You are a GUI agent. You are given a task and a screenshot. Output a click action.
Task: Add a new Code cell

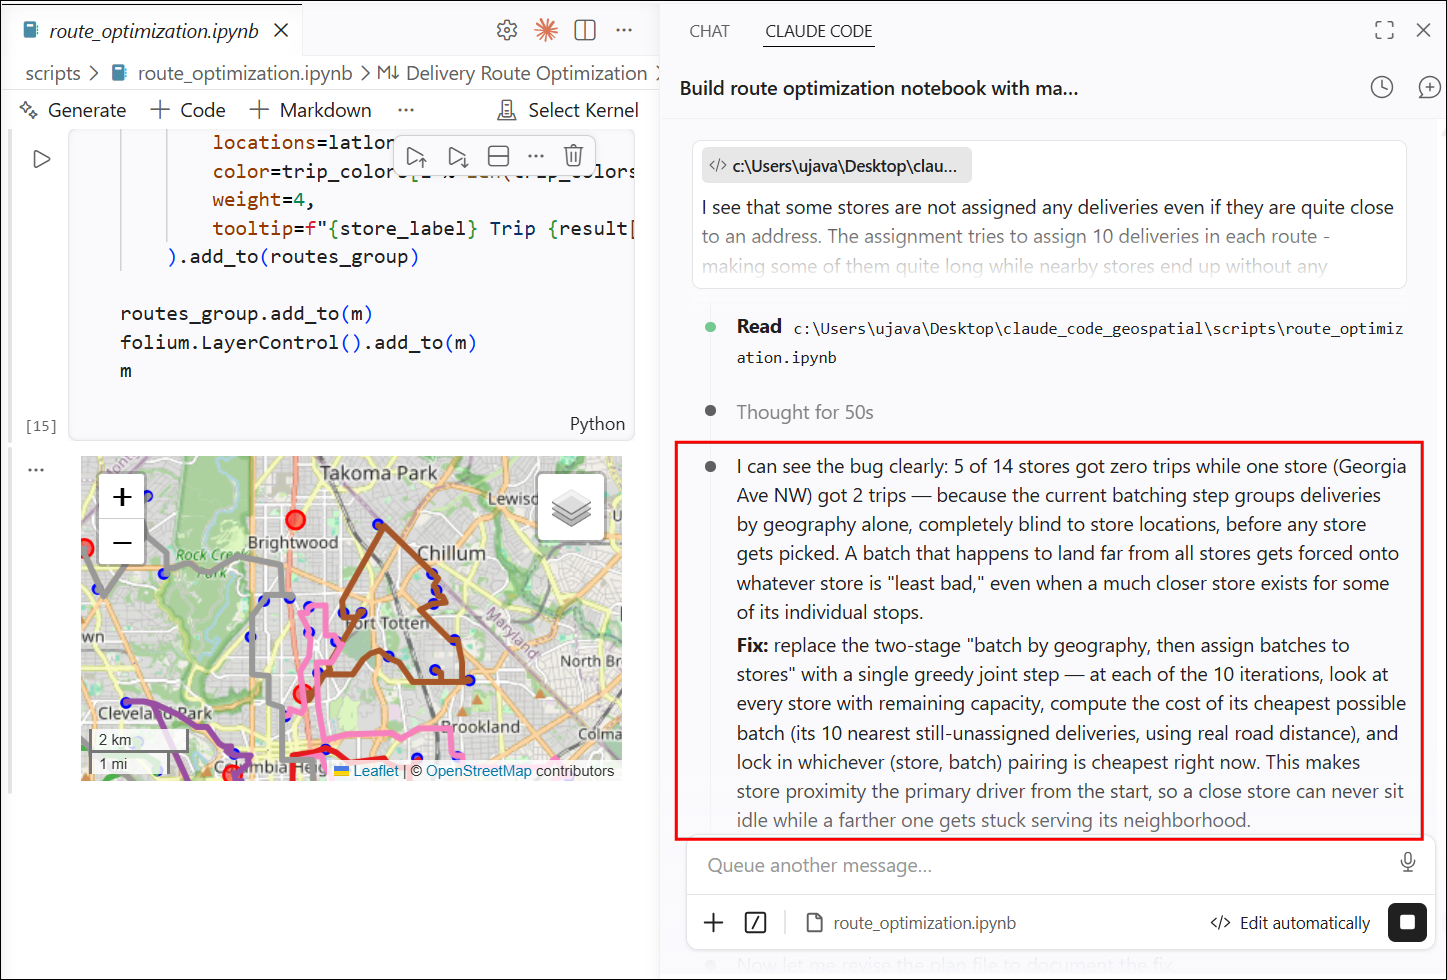click(x=188, y=110)
